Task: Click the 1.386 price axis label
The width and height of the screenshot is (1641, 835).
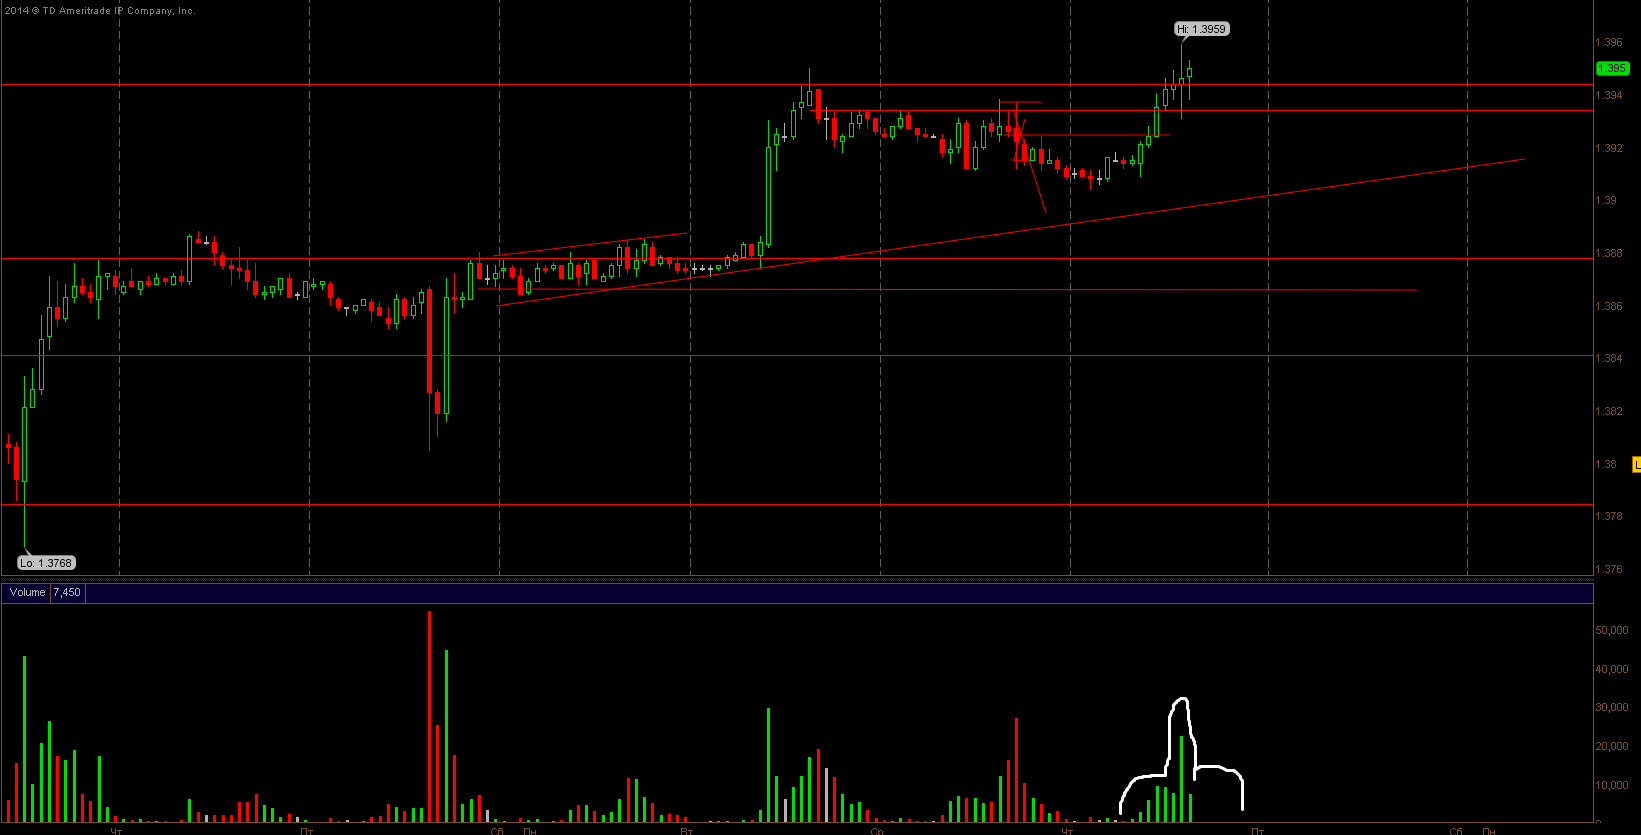Action: [1608, 306]
